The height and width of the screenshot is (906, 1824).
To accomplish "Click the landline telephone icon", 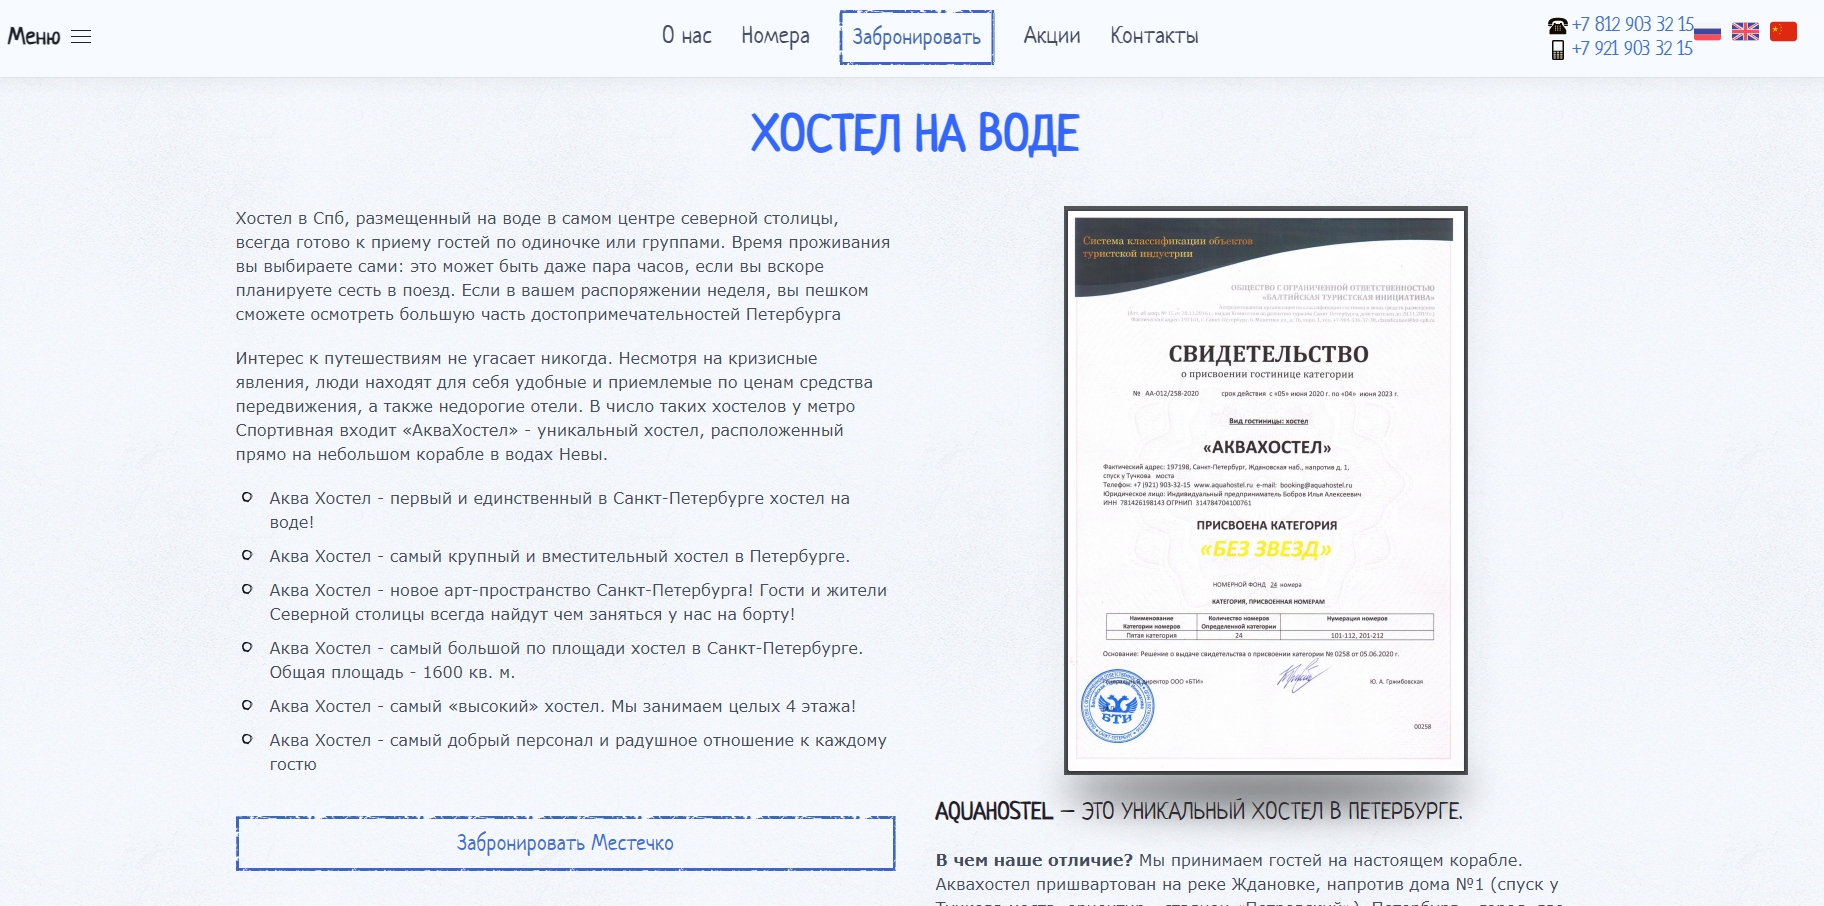I will [1557, 26].
